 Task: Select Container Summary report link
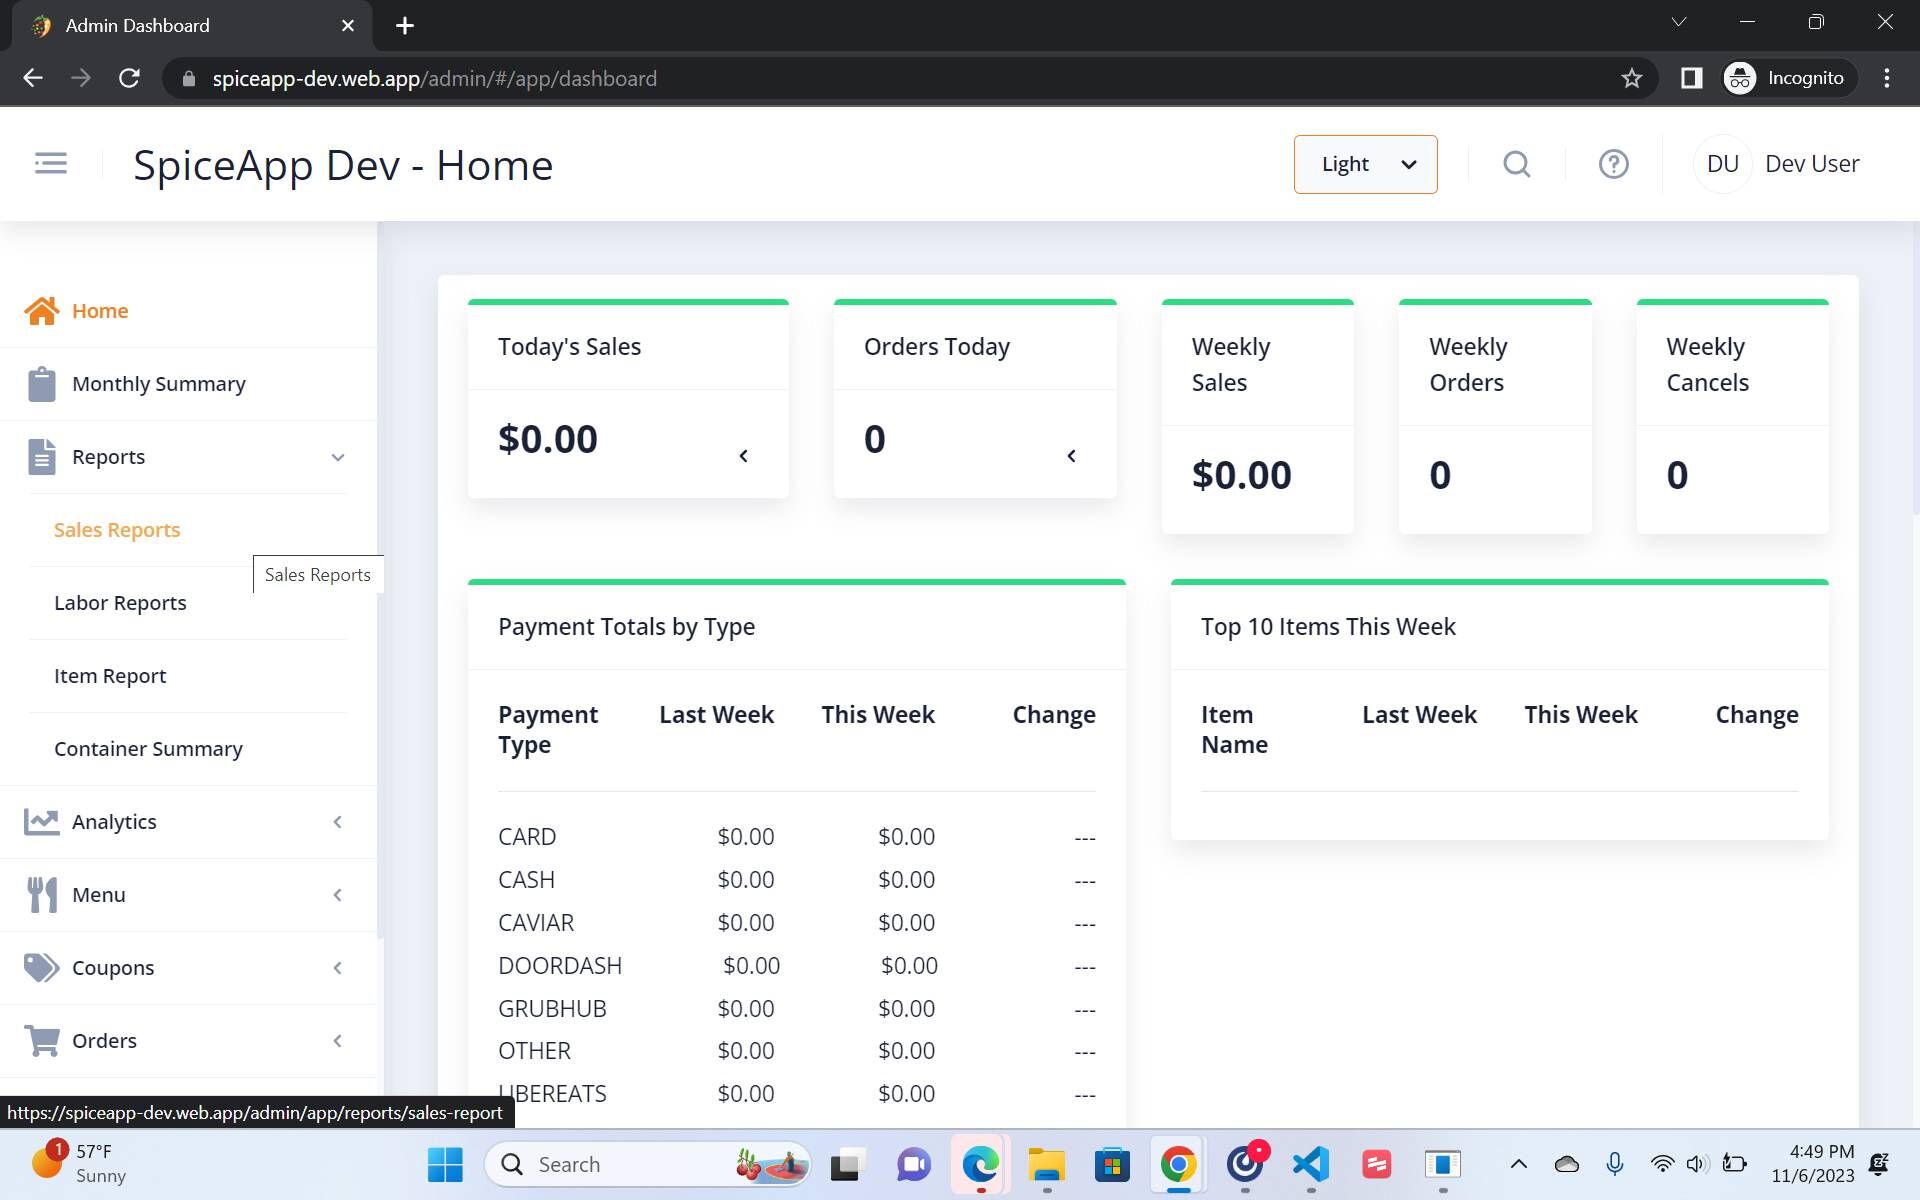pos(148,749)
